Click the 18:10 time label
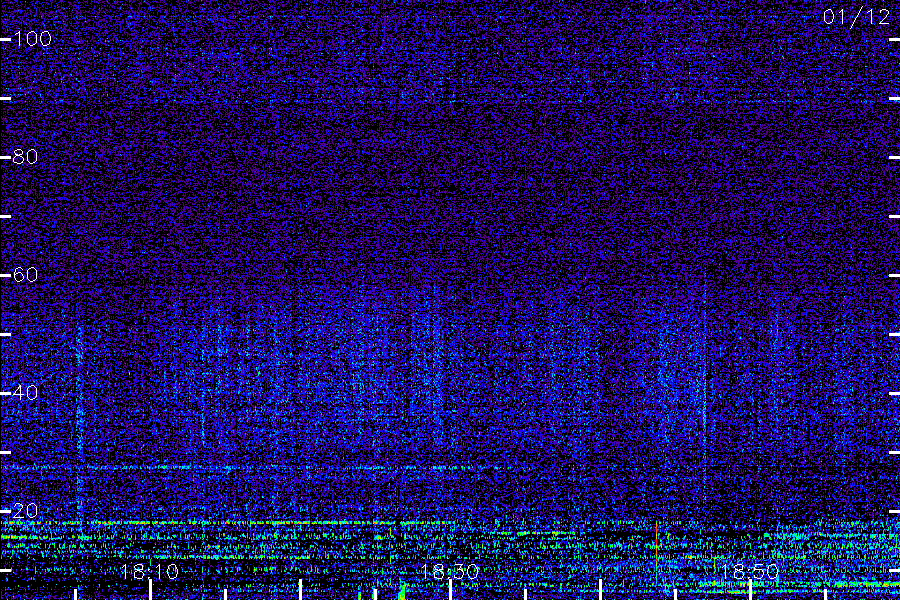This screenshot has width=900, height=600. point(149,572)
